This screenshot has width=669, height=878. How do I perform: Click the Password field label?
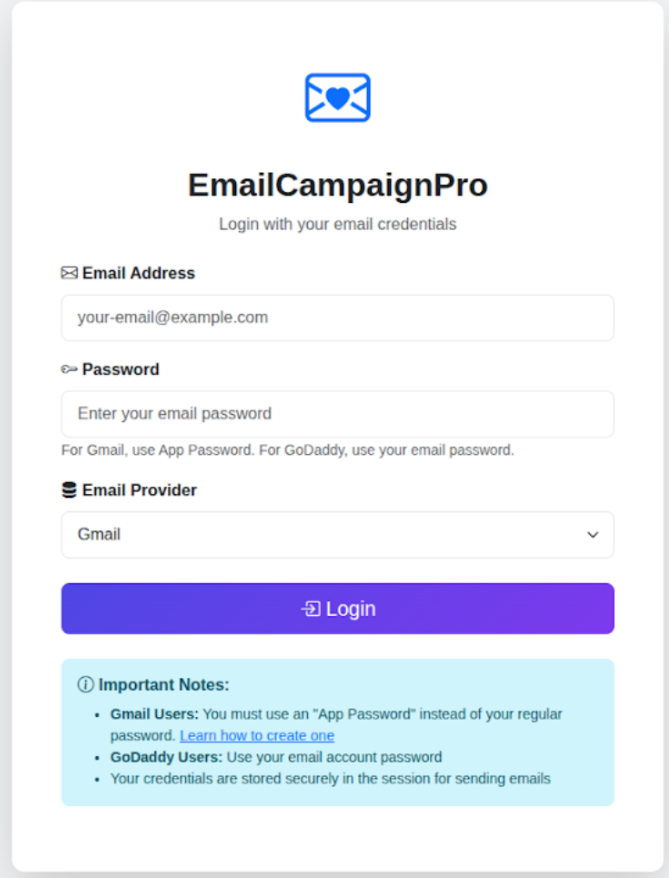pos(120,369)
